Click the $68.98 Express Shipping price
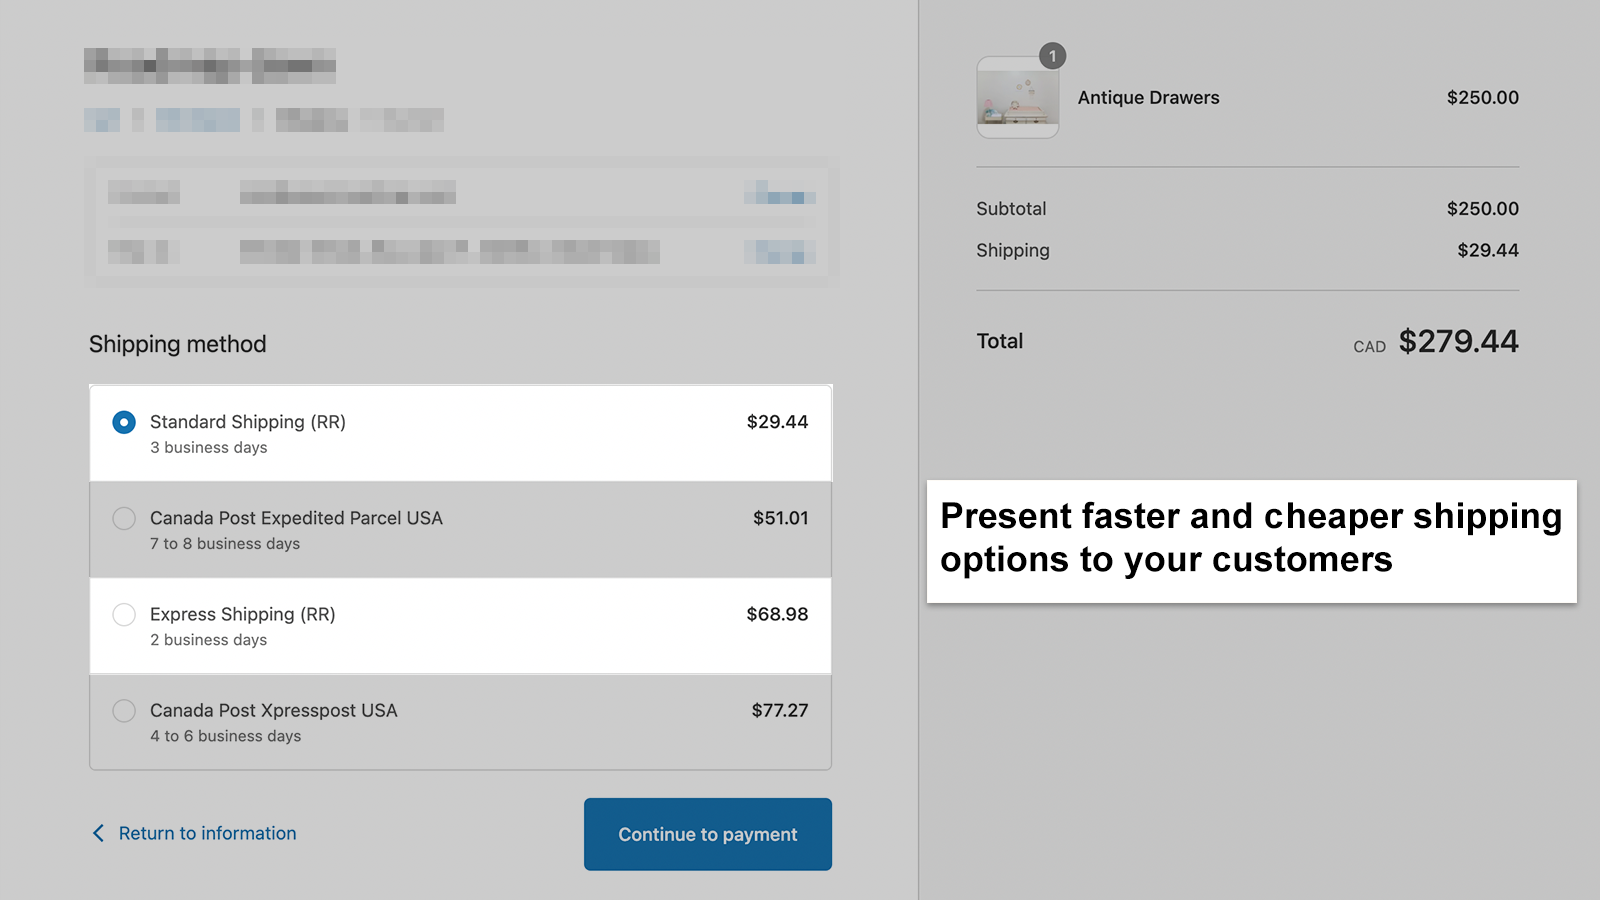The height and width of the screenshot is (900, 1600). click(x=776, y=613)
